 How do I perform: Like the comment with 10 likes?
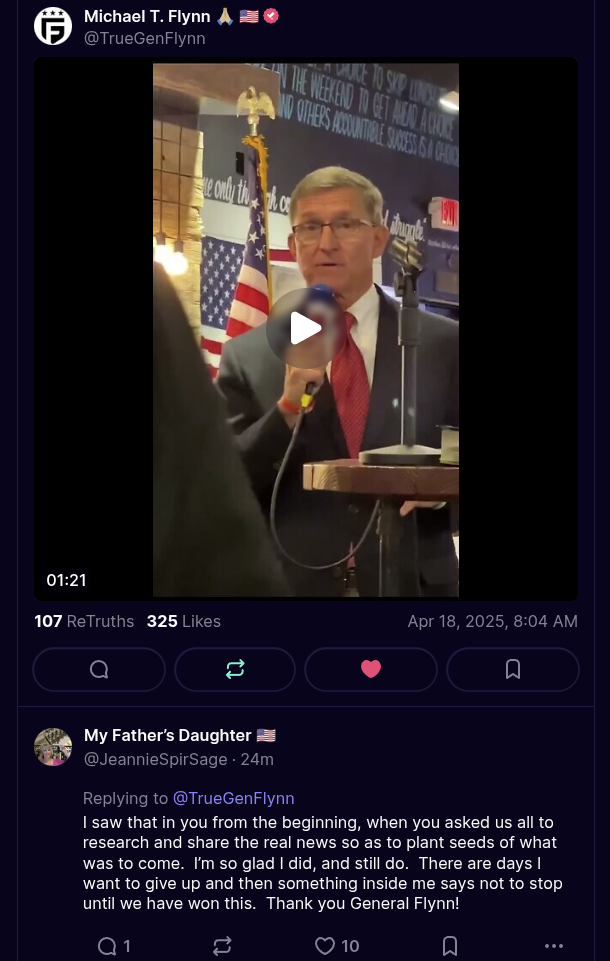[x=337, y=946]
